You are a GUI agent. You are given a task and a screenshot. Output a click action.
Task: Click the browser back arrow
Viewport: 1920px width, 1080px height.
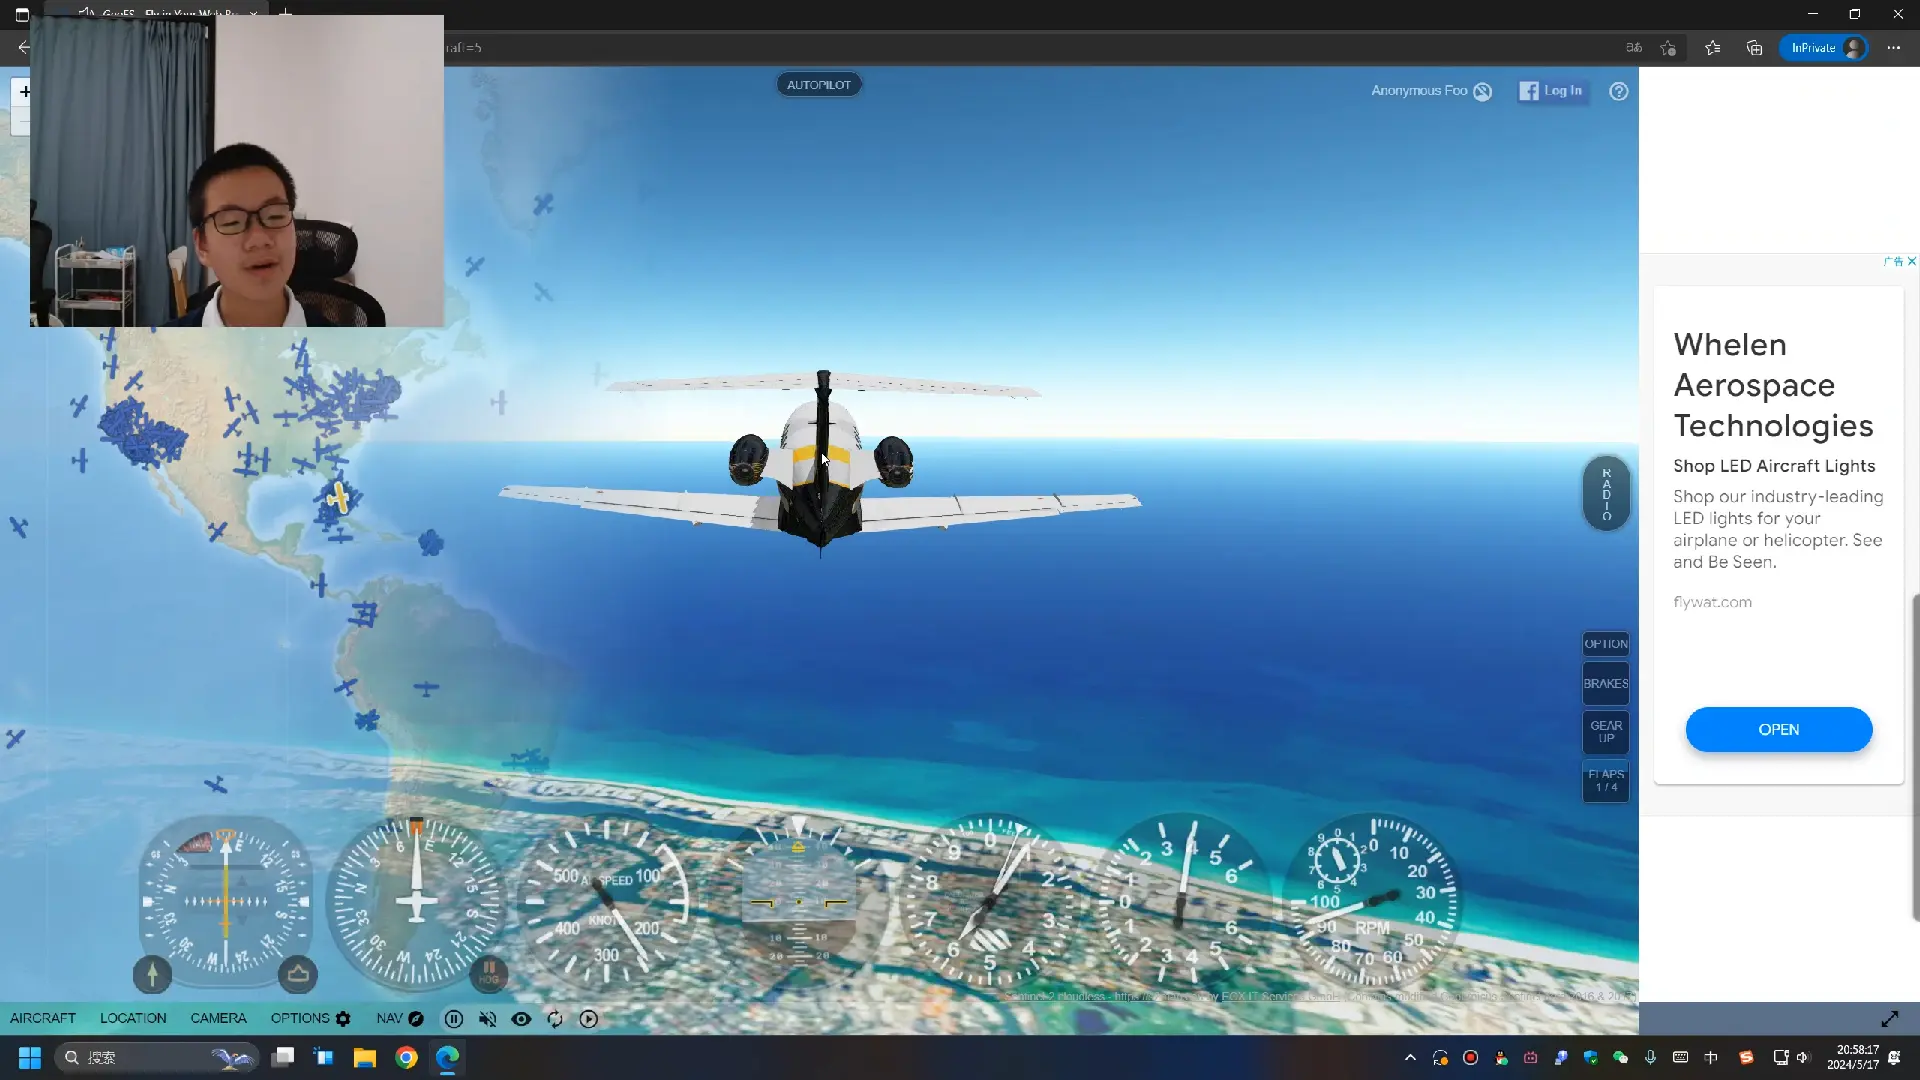[24, 47]
